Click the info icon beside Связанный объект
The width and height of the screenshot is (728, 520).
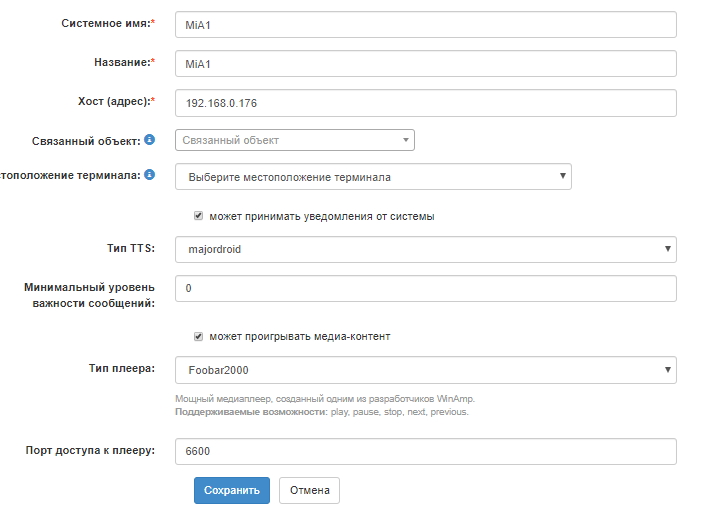pyautogui.click(x=149, y=139)
